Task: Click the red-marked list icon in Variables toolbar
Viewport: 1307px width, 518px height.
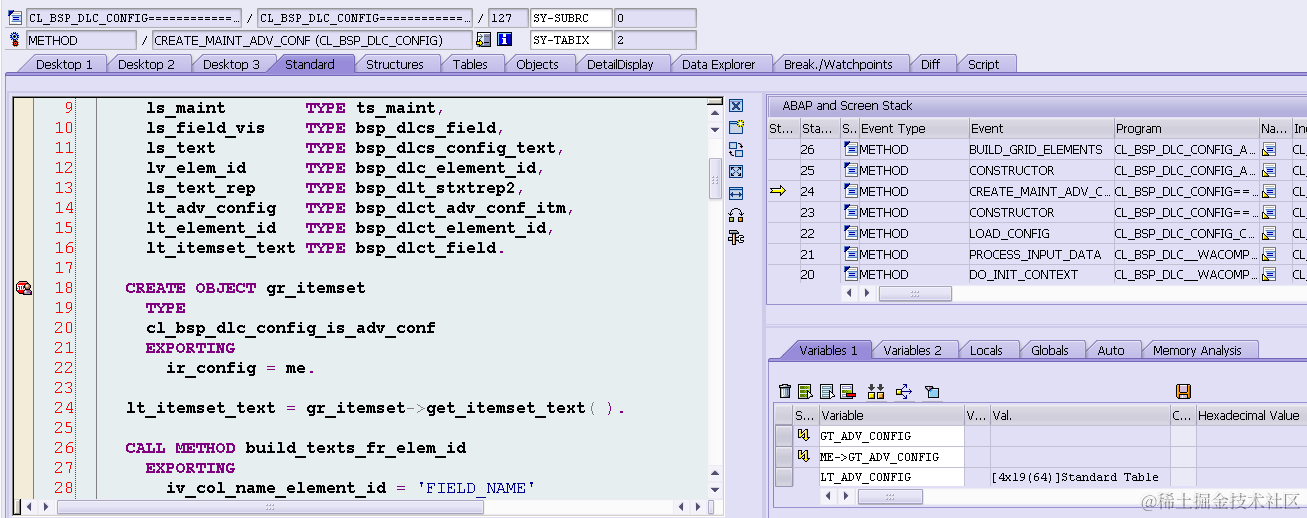Action: click(847, 391)
